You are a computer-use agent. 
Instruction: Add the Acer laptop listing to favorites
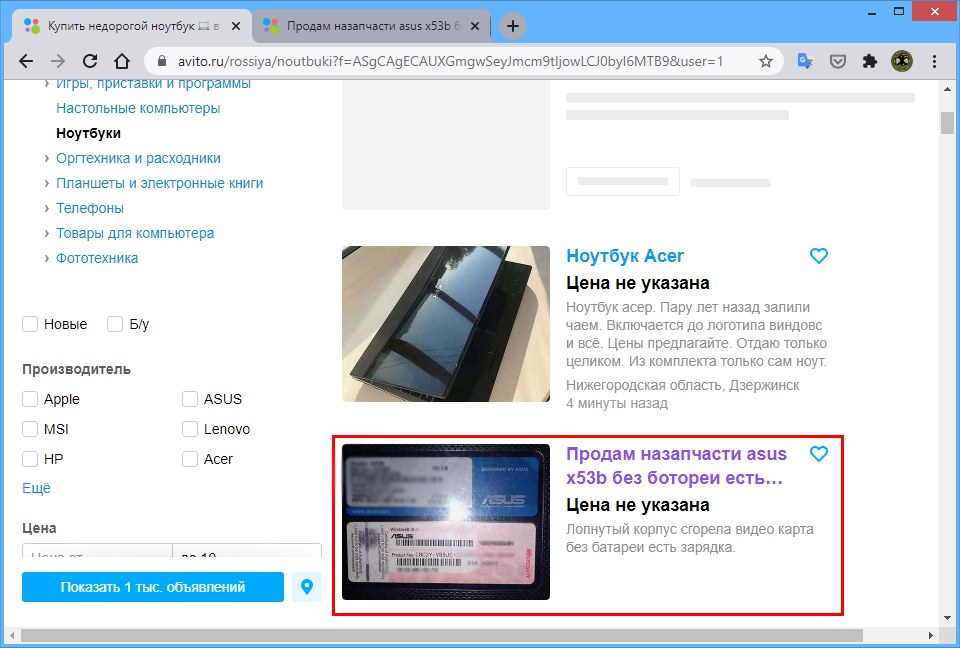[x=819, y=256]
